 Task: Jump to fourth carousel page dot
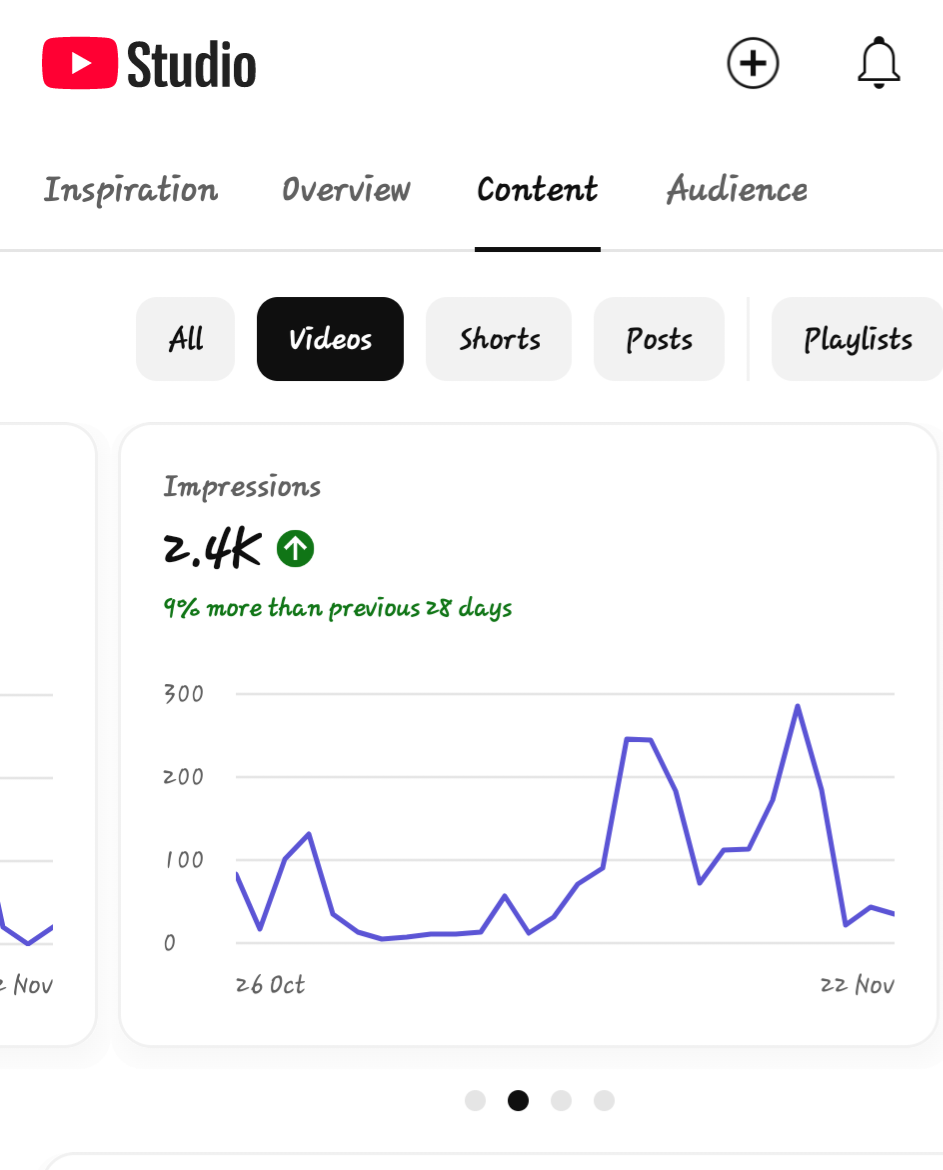tap(604, 1101)
